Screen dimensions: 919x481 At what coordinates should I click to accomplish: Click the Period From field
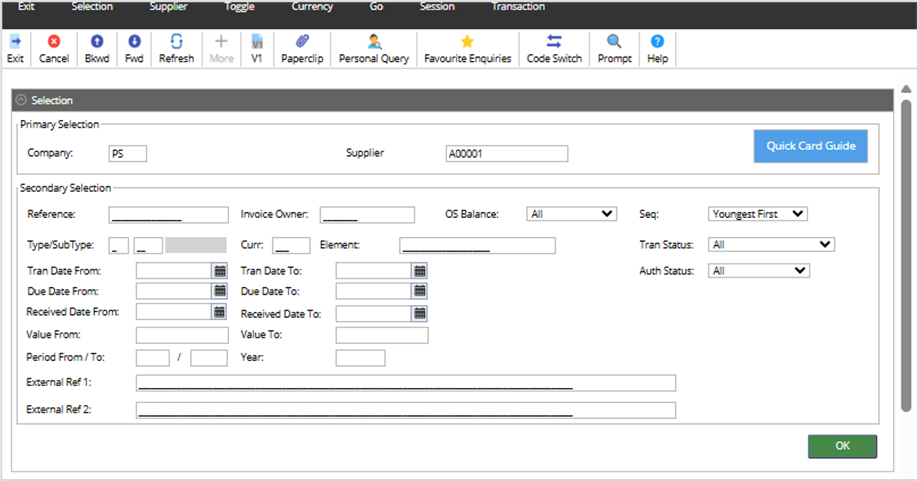tap(152, 358)
